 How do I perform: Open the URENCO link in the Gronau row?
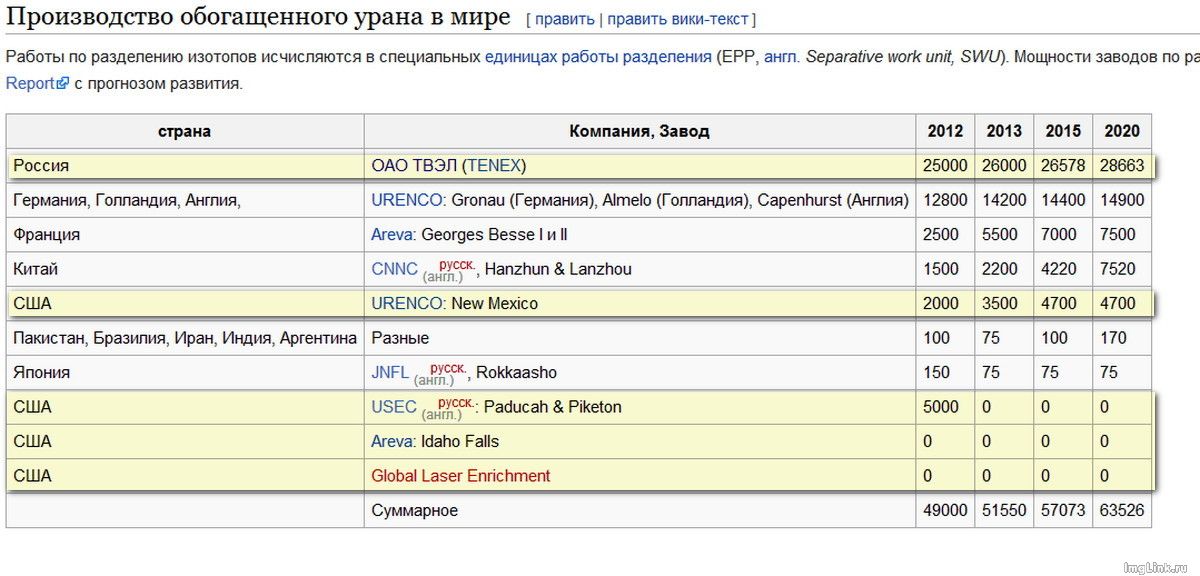tap(406, 200)
